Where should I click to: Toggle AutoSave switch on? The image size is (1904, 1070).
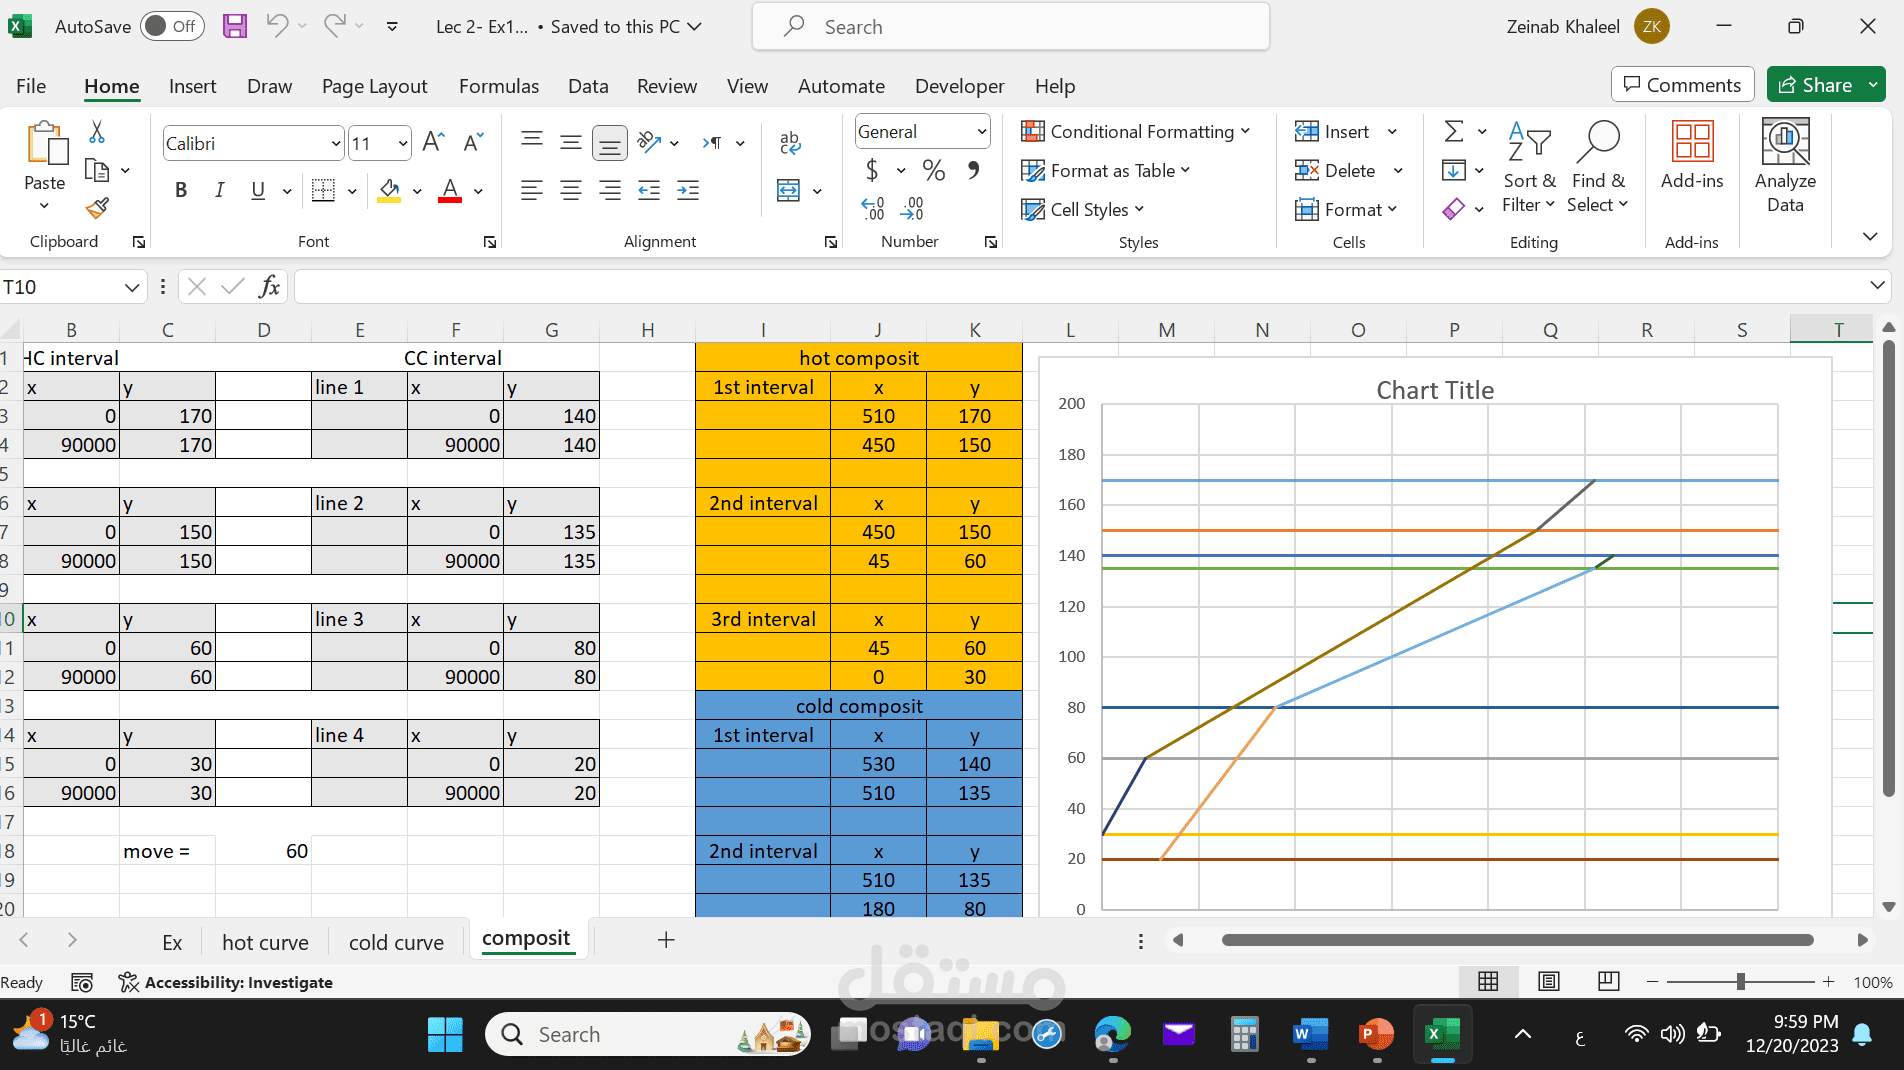click(172, 26)
